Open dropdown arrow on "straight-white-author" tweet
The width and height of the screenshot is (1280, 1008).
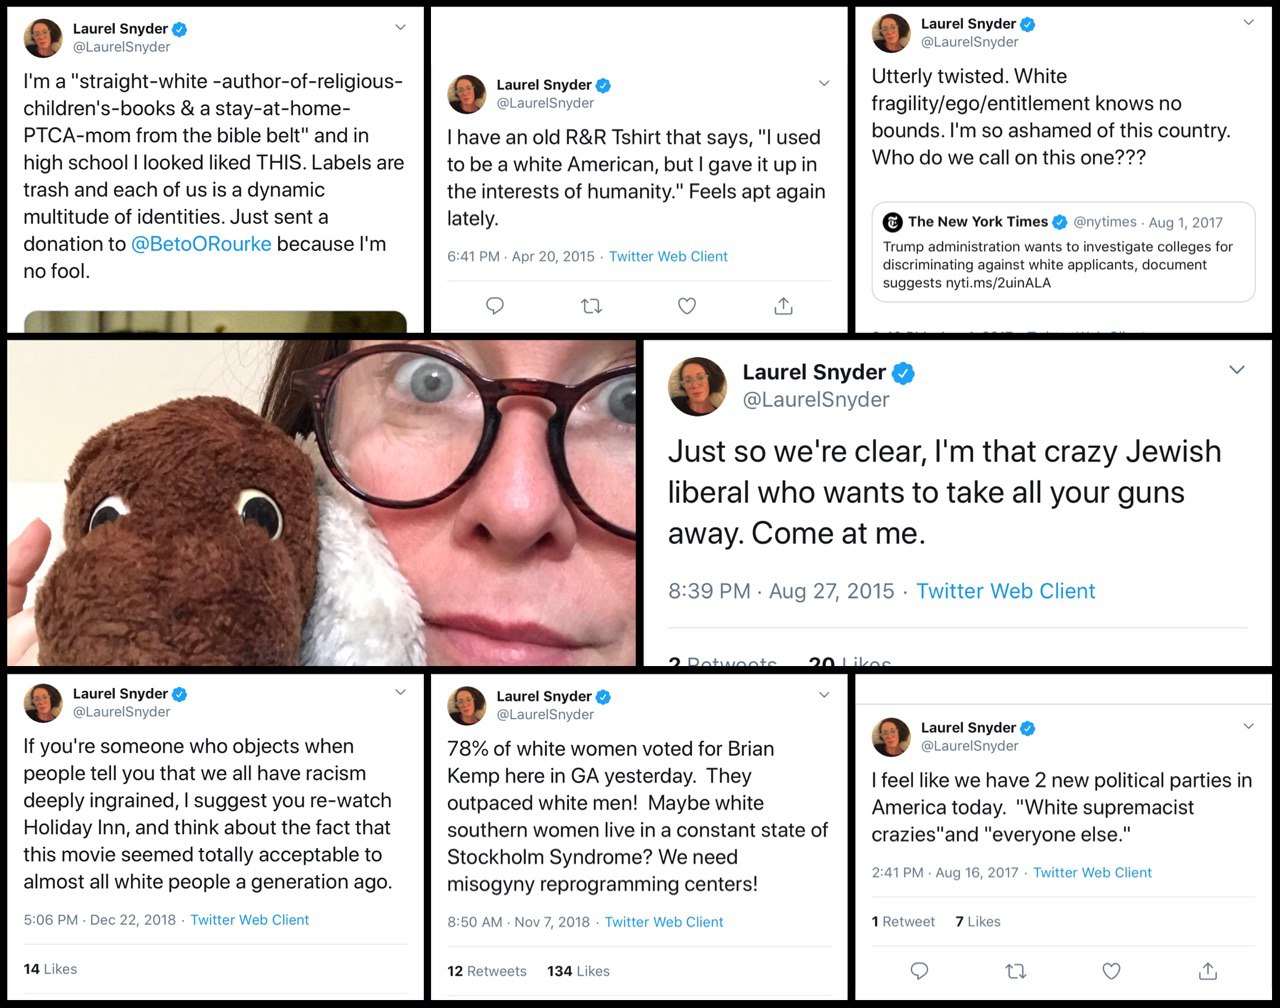click(400, 28)
